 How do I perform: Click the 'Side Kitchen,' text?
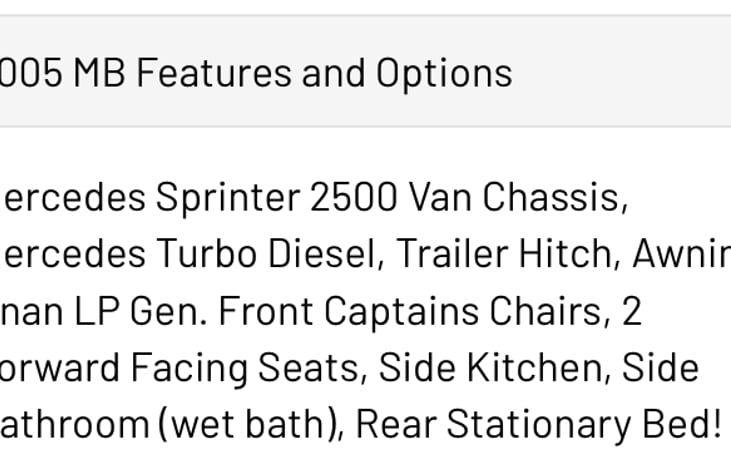click(x=495, y=368)
